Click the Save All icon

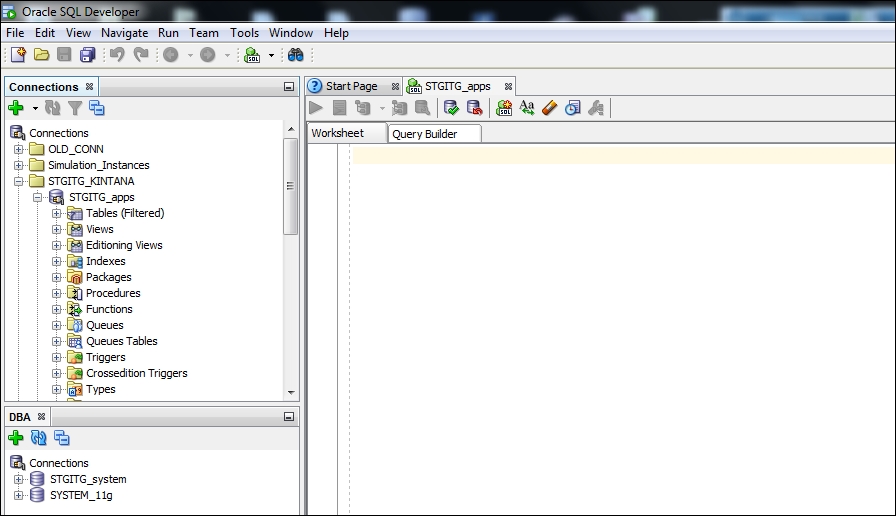tap(87, 55)
